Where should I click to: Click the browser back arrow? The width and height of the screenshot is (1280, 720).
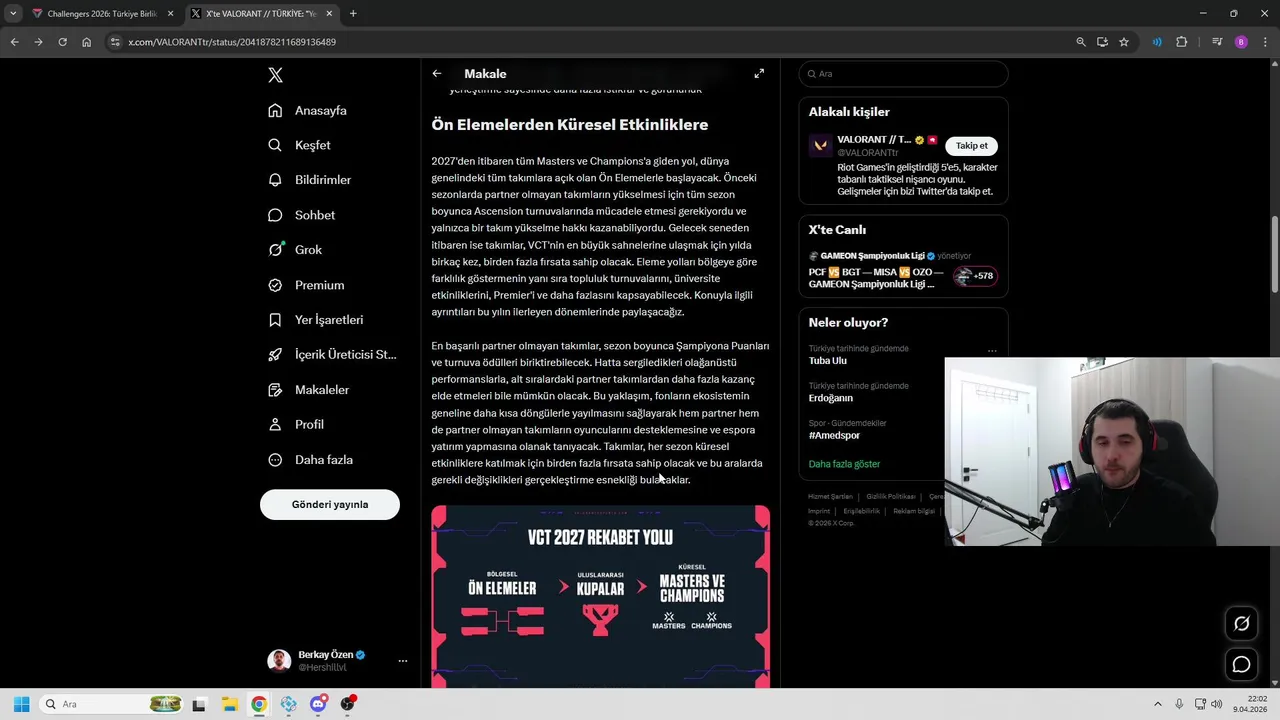[x=14, y=42]
